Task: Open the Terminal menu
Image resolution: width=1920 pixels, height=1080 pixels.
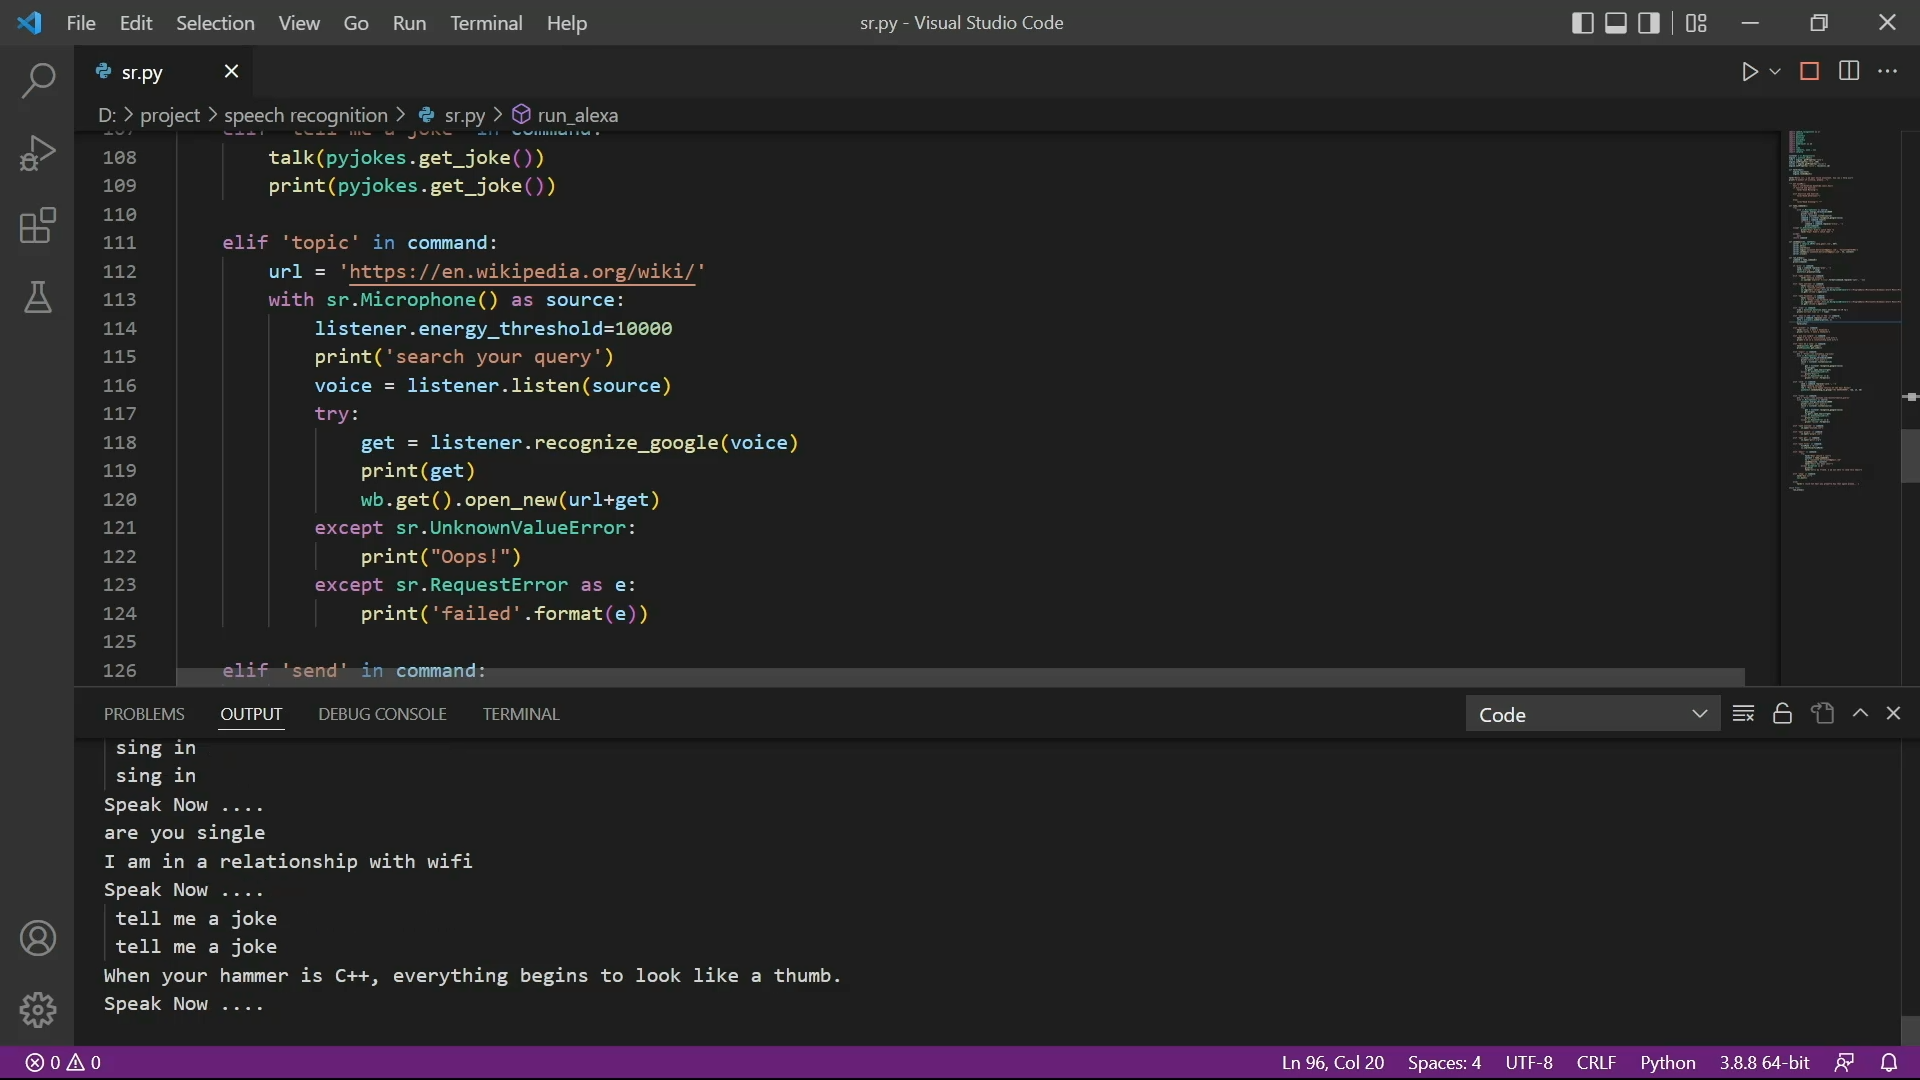Action: click(x=486, y=23)
